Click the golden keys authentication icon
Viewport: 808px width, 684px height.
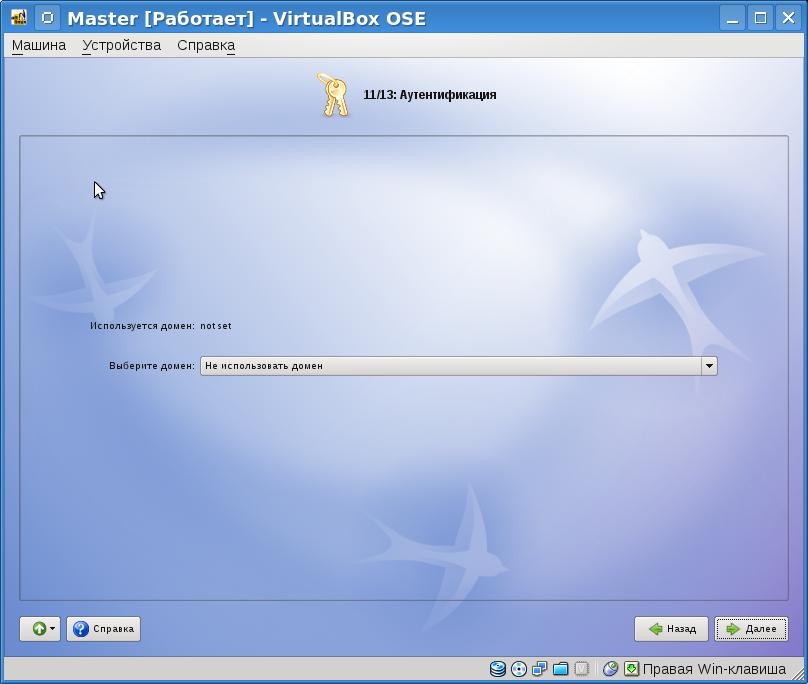click(x=334, y=95)
